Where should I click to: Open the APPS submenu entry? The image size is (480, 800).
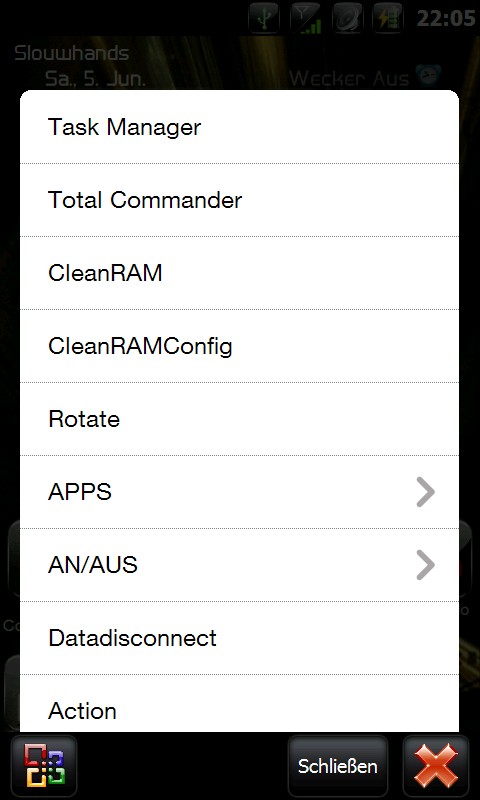point(239,492)
